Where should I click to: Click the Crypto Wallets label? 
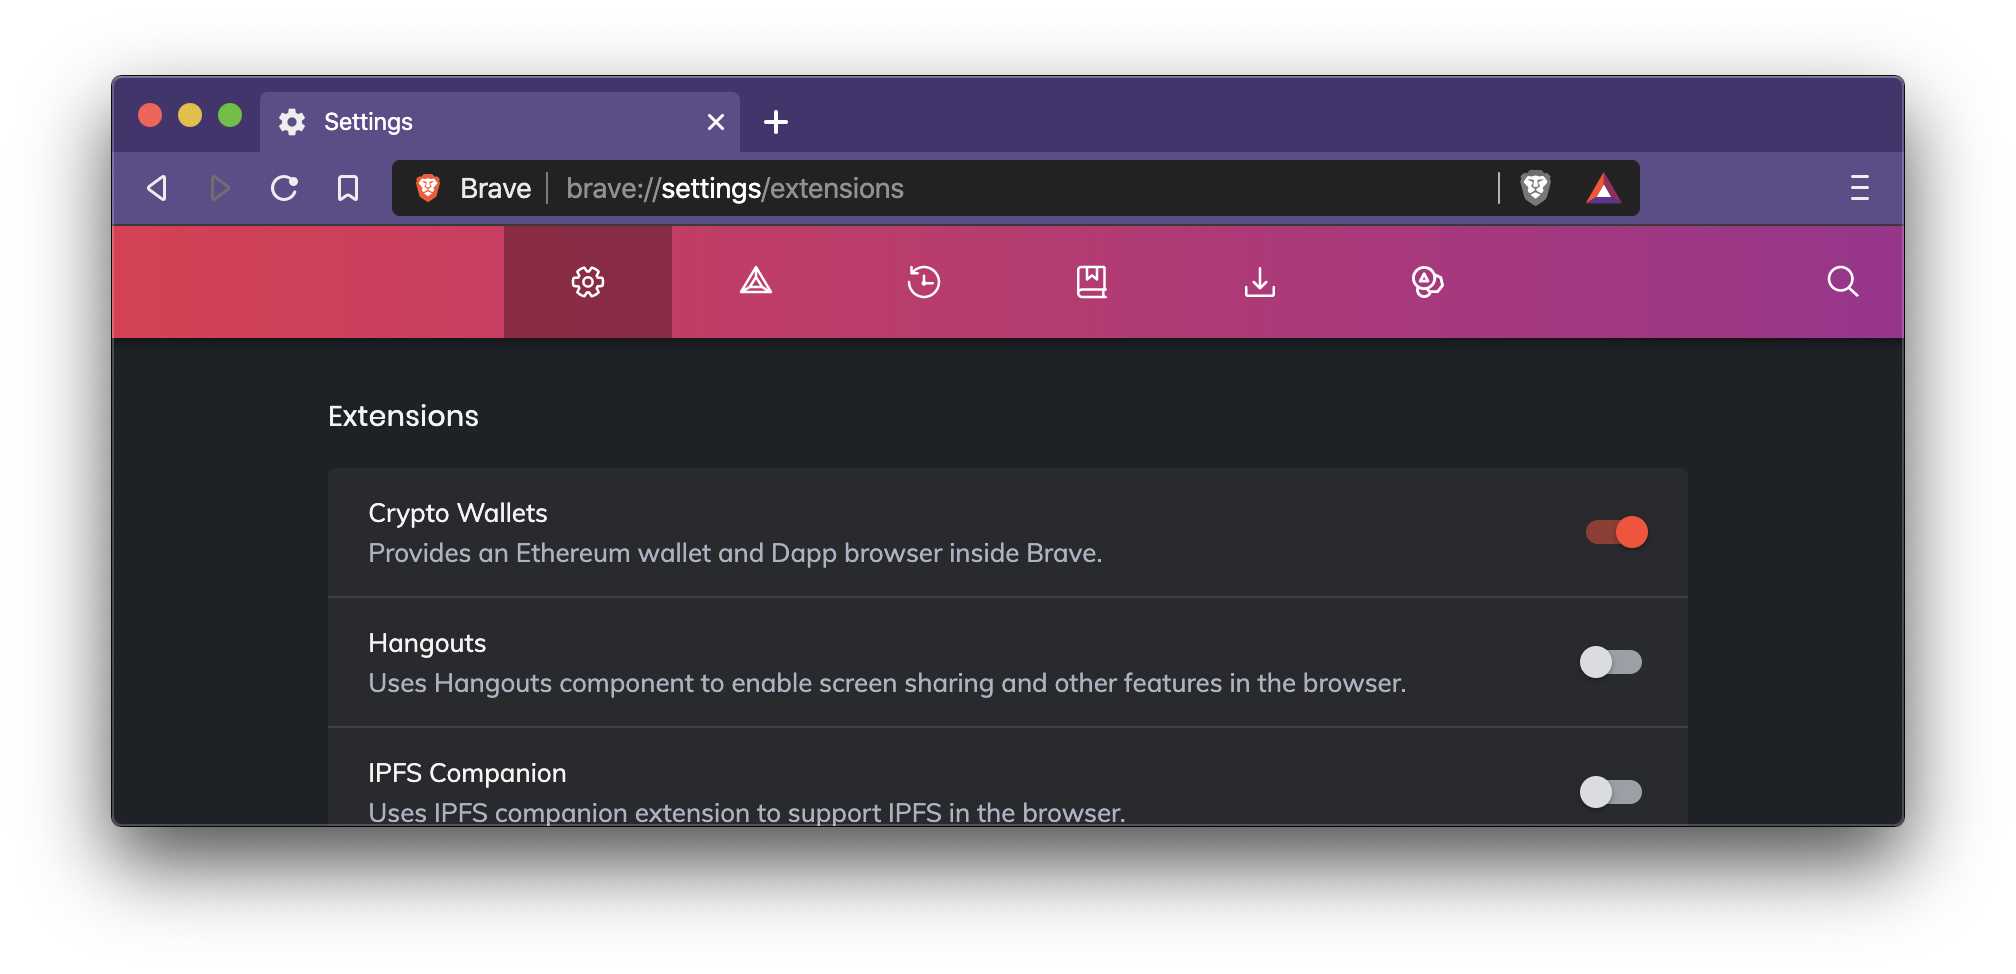(458, 513)
